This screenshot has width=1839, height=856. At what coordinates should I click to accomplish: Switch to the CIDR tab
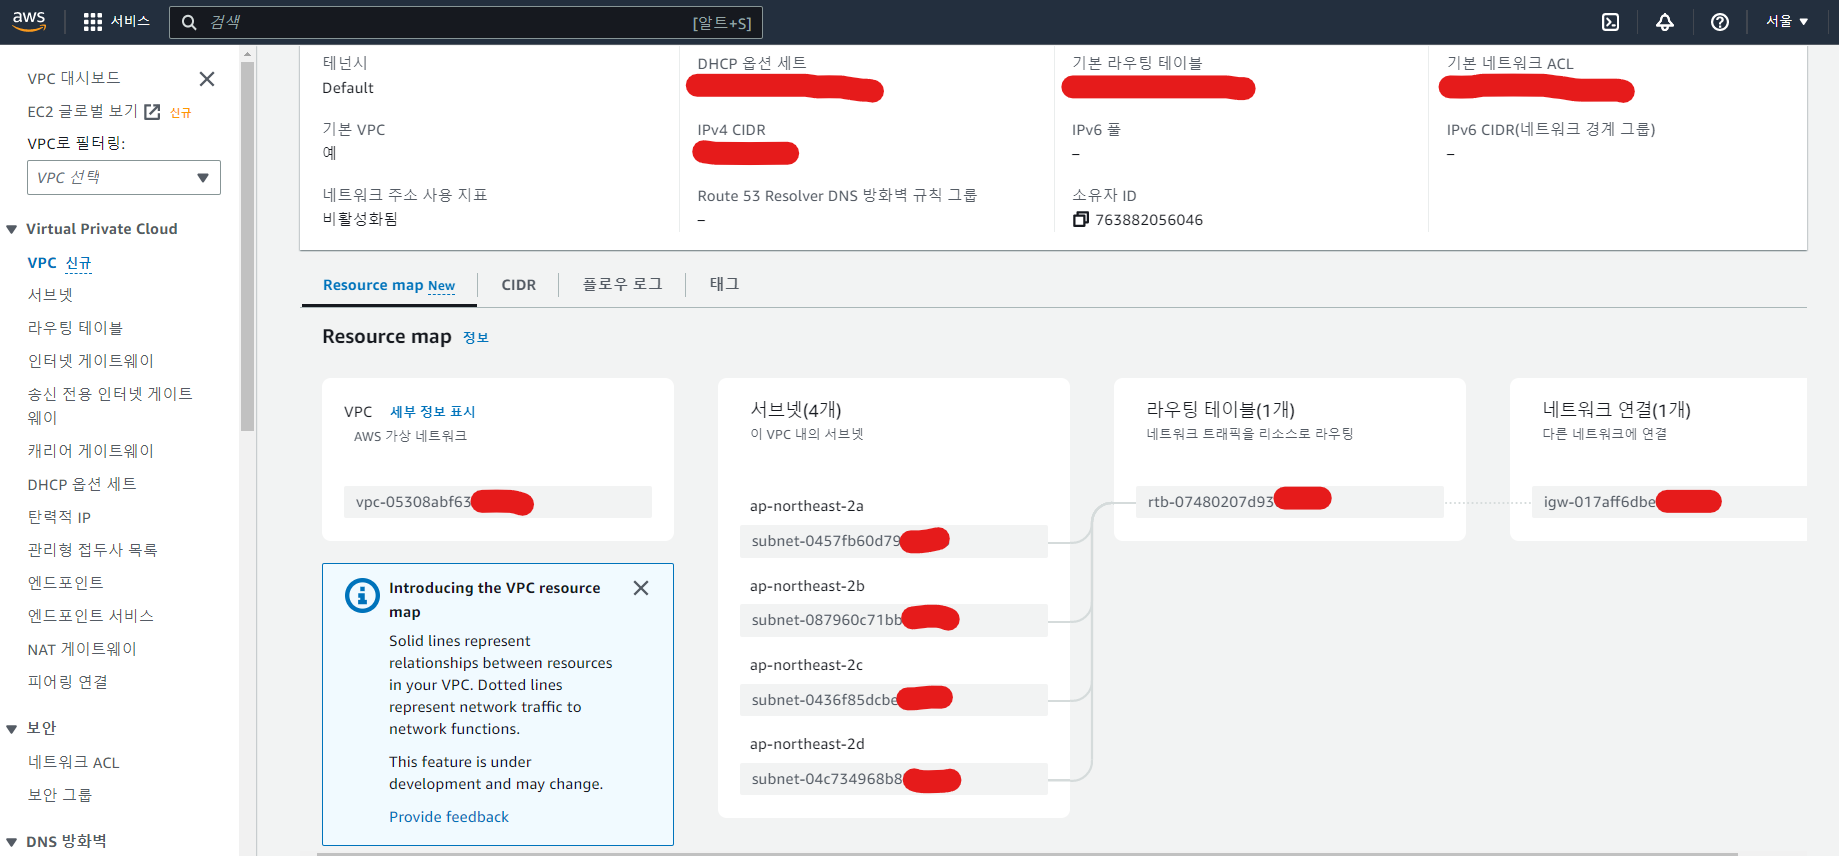click(518, 285)
